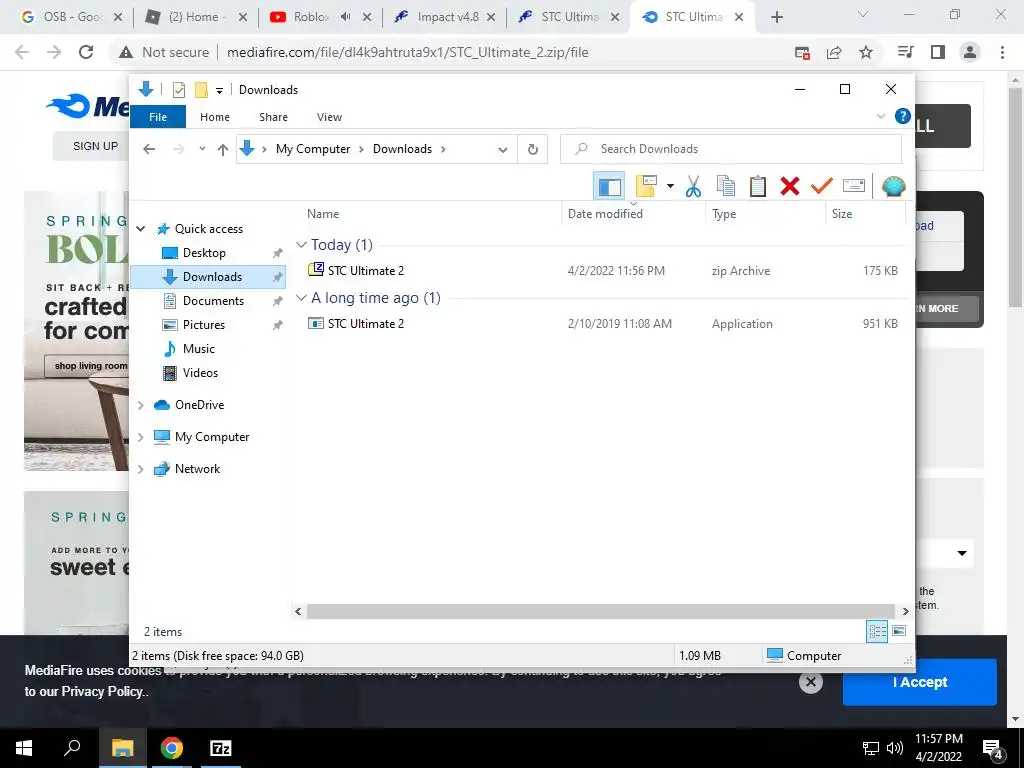Click the Cut scissors icon
Image resolution: width=1024 pixels, height=768 pixels.
click(694, 186)
